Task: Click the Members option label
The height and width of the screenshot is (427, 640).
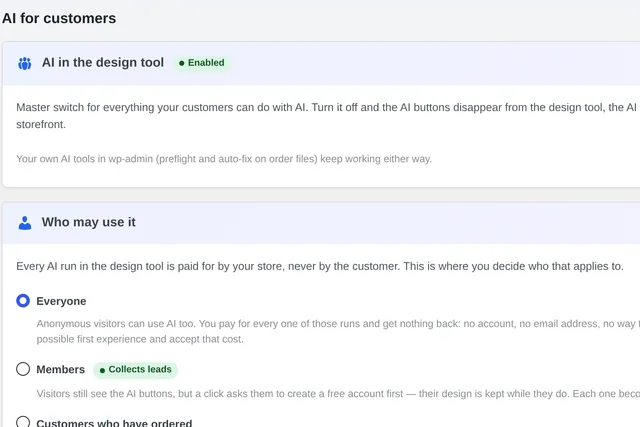Action: [60, 369]
